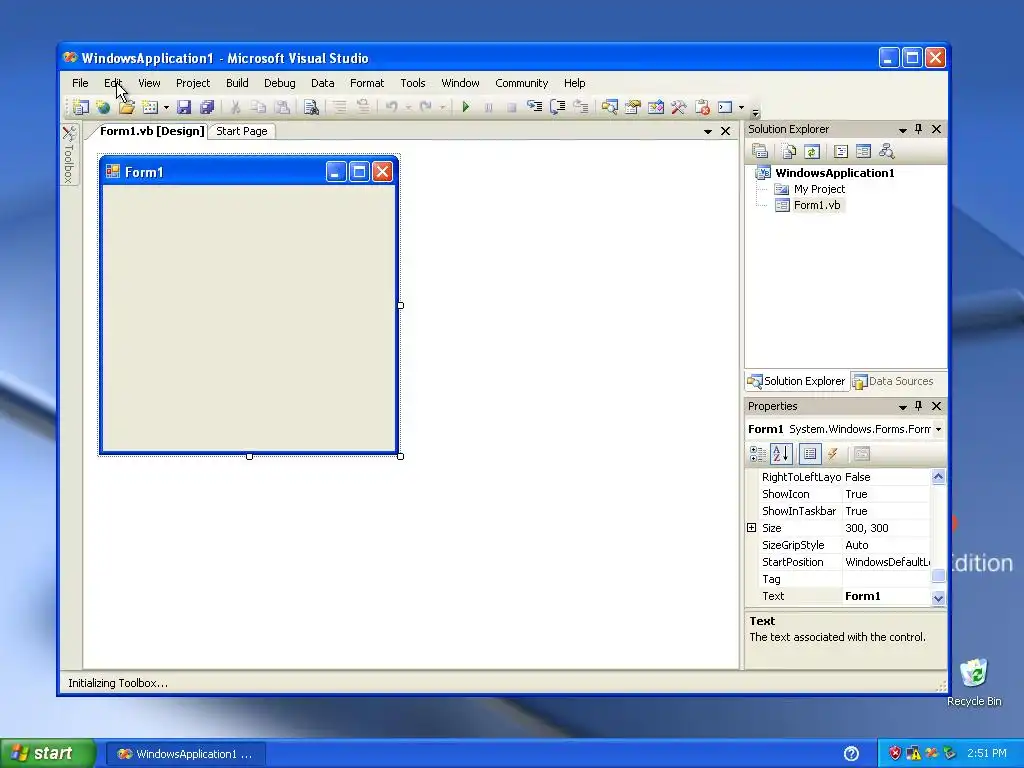This screenshot has height=768, width=1024.
Task: Select the Form1.vb [Design] tab
Action: [152, 131]
